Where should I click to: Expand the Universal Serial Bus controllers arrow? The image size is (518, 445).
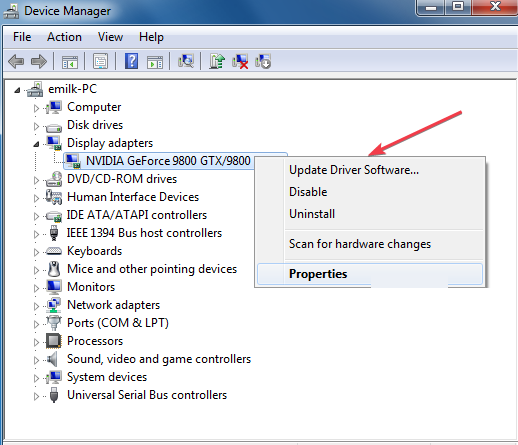36,396
